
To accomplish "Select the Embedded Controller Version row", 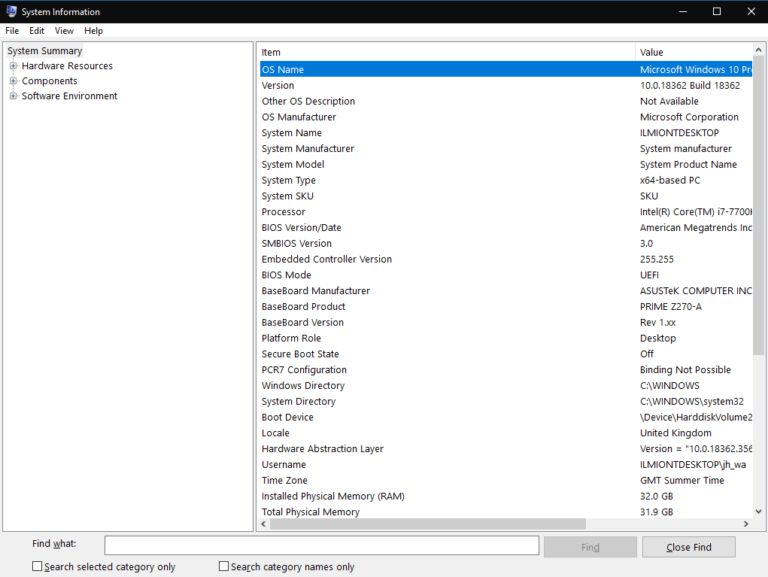I will 506,259.
